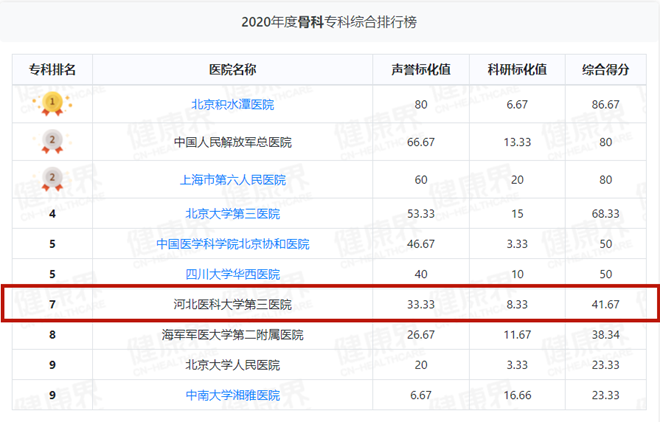Screen dimensions: 660x422
Task: Click the composite score 41.67
Action: coord(606,304)
